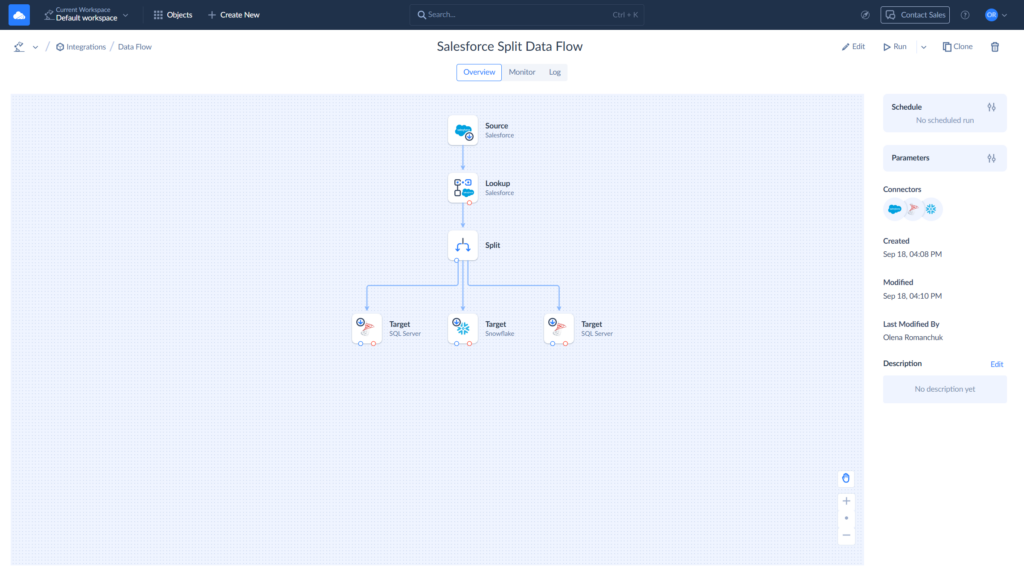
Task: Select the Salesforce Lookup node
Action: pyautogui.click(x=463, y=188)
